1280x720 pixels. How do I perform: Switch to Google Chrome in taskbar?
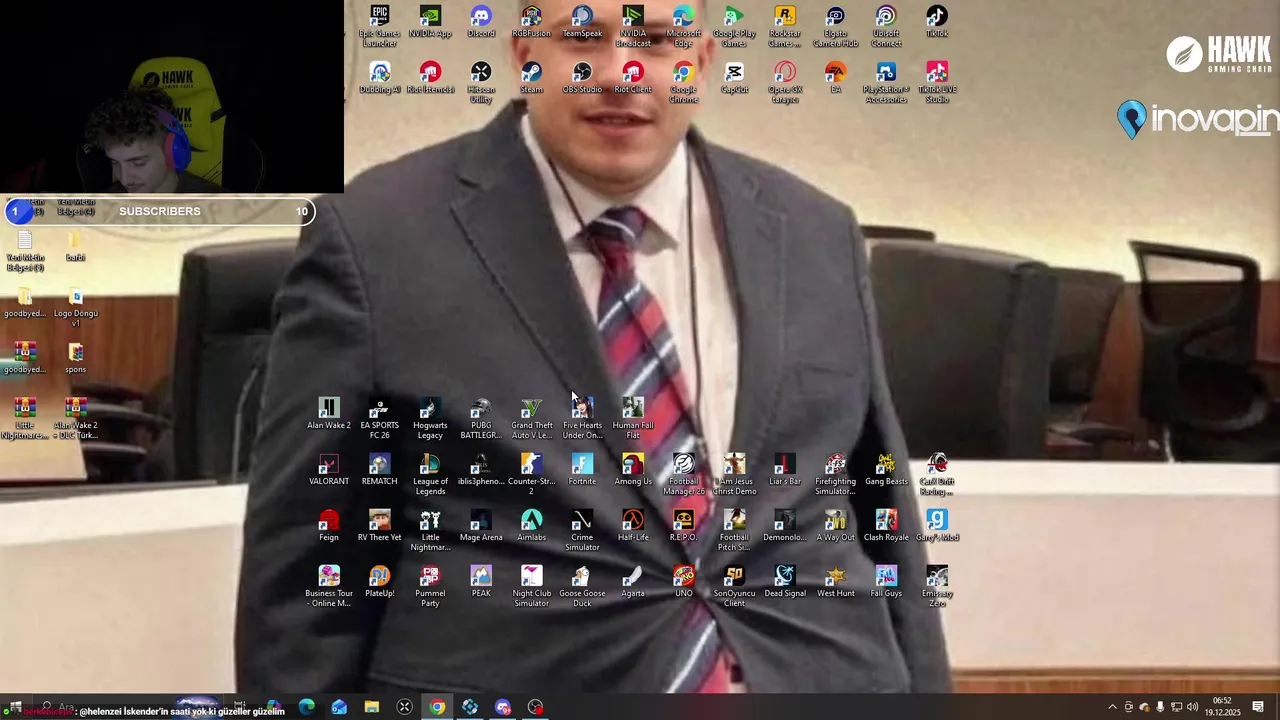[437, 707]
